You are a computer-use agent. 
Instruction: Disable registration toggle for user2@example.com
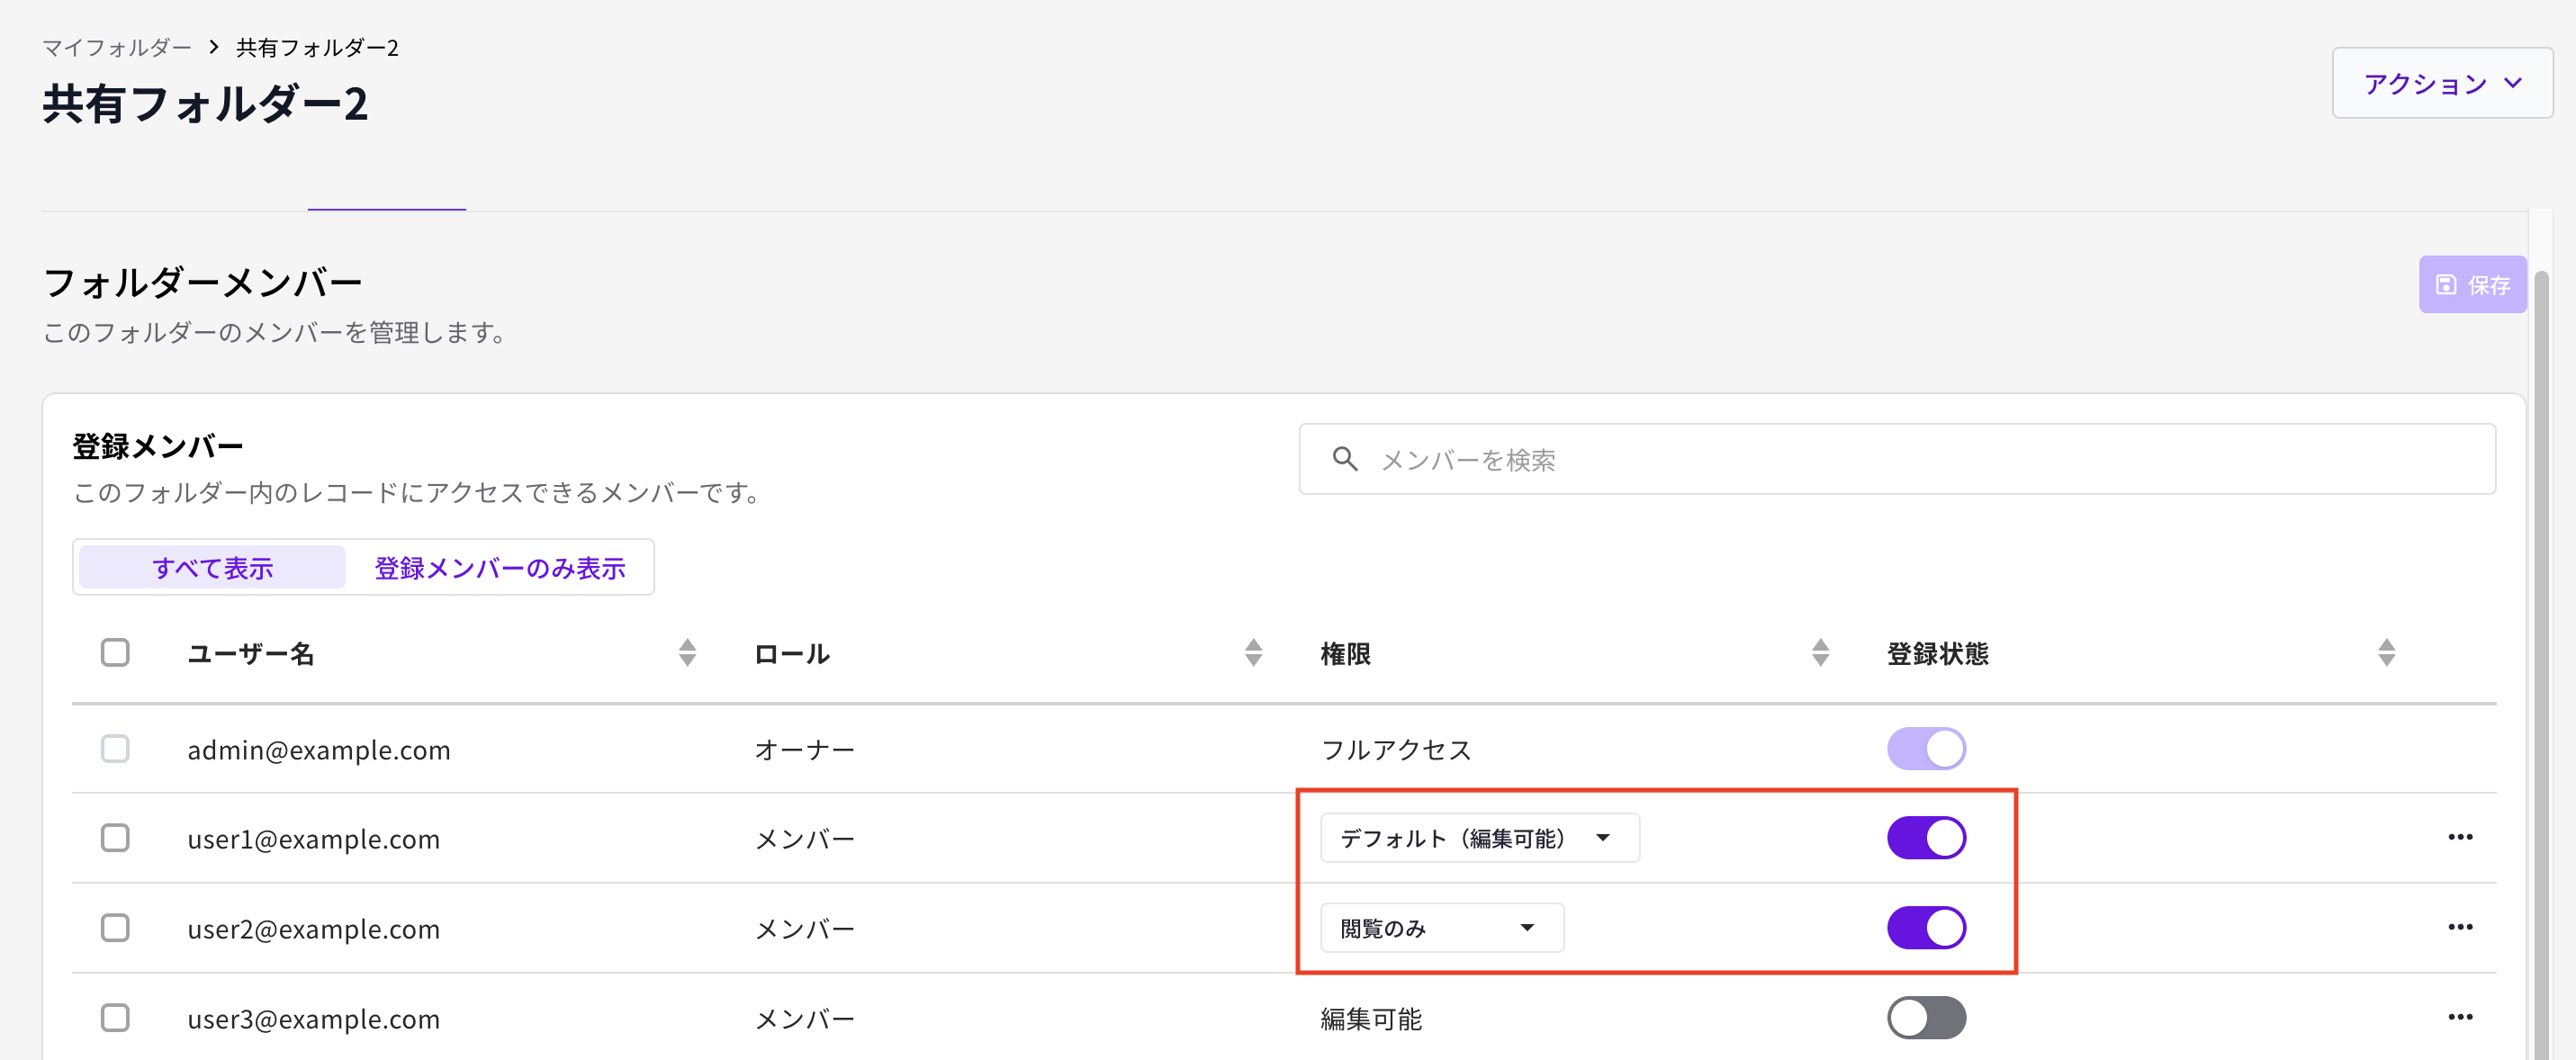pyautogui.click(x=1926, y=928)
